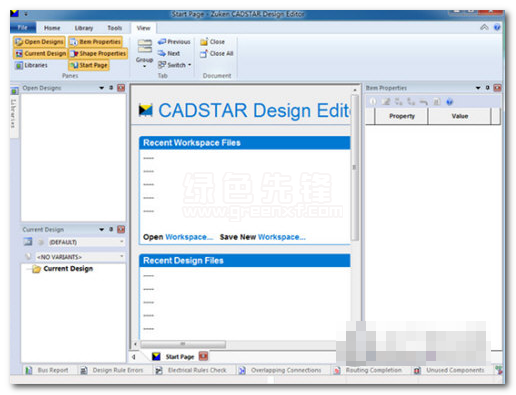
Task: Switch to the Tools ribbon tab
Action: point(115,28)
